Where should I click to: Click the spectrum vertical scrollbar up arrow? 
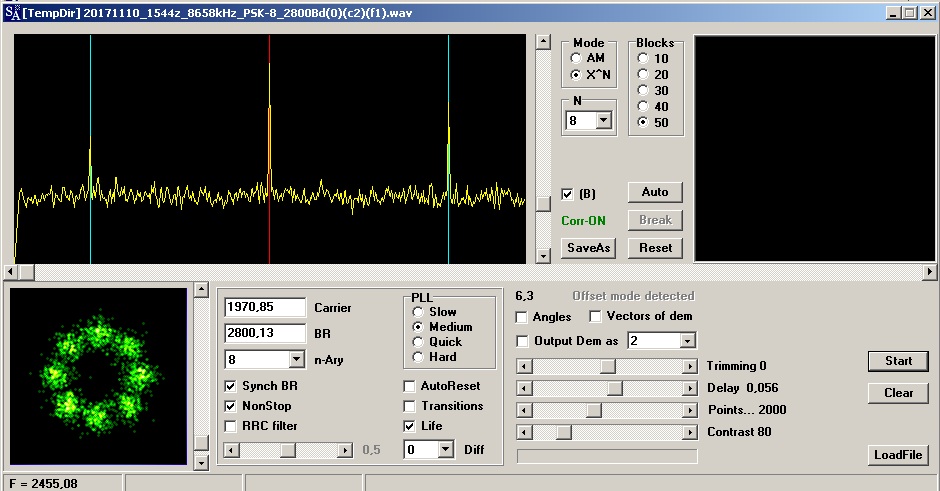543,42
